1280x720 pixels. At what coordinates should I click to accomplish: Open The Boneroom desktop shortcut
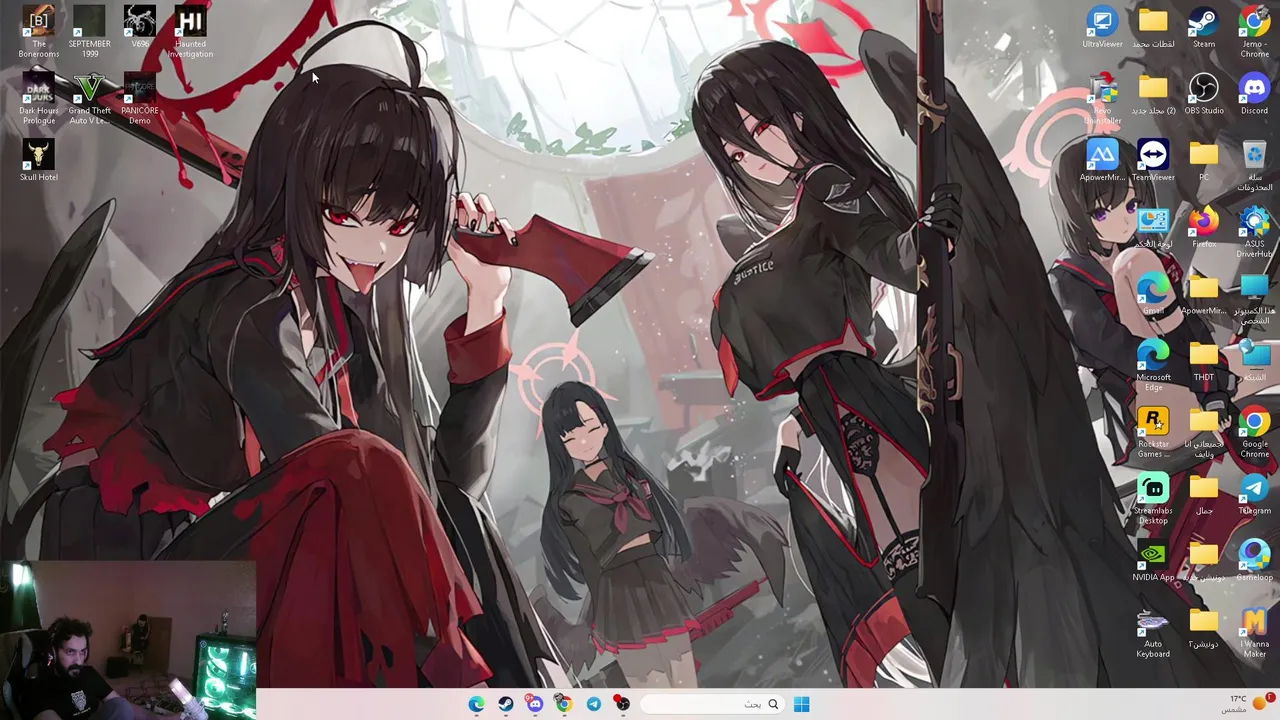click(39, 32)
